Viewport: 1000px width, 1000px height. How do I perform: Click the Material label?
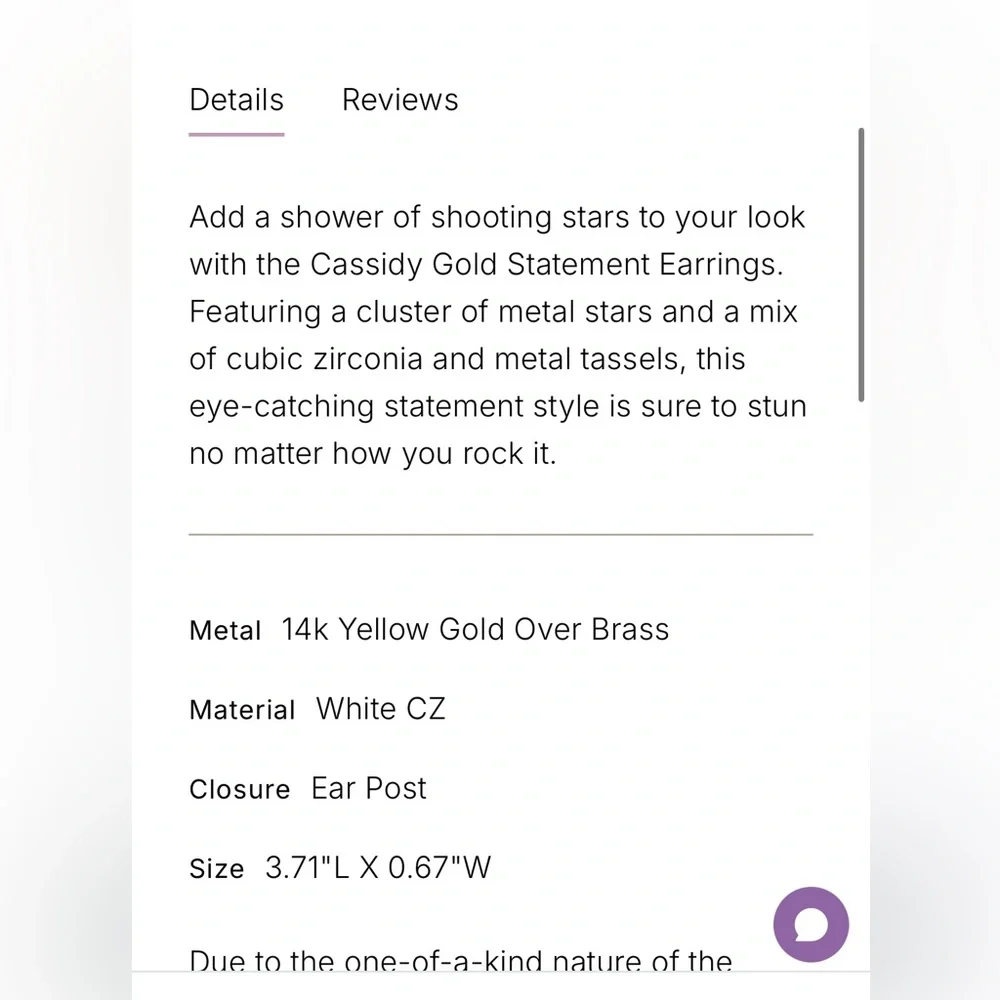(x=242, y=710)
